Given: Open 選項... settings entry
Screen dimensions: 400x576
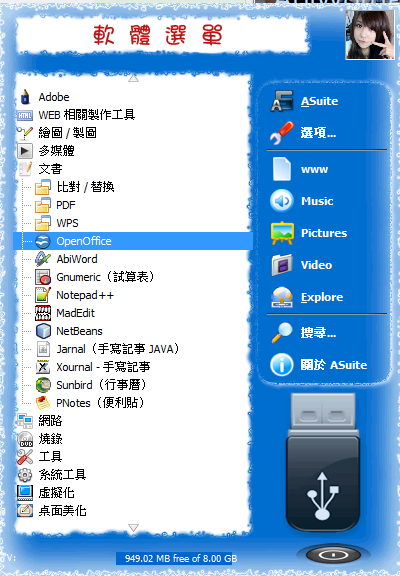Looking at the screenshot, I should (x=318, y=133).
